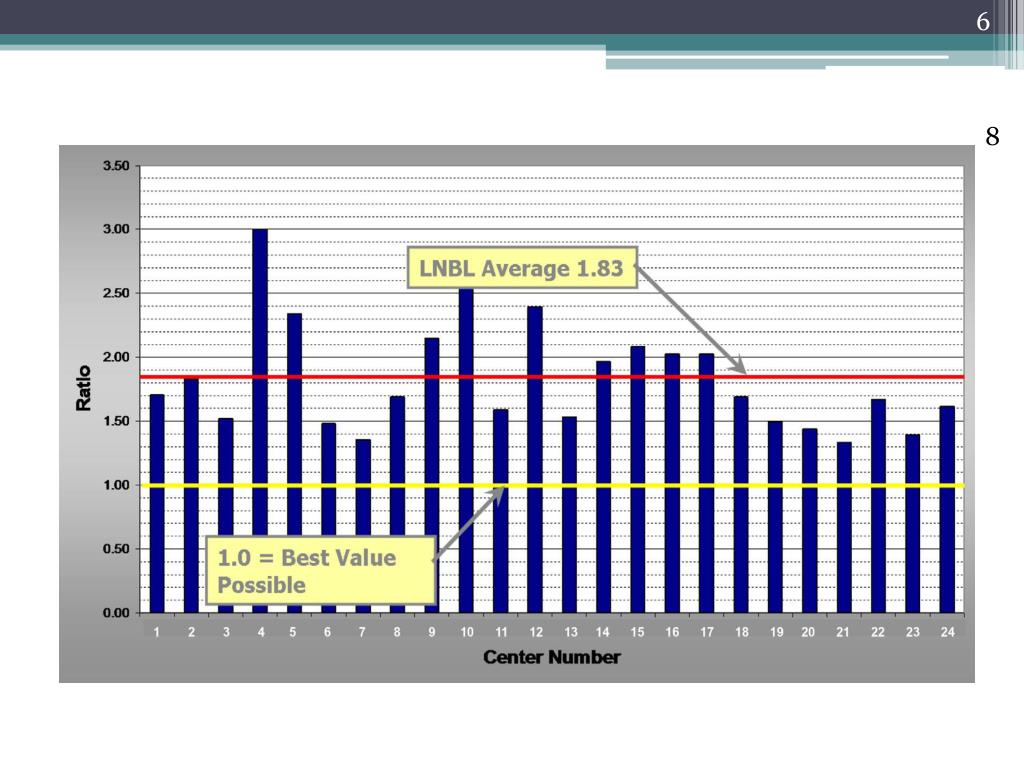Screen dimensions: 1024x768
Task: Click the number 8 beside the chart
Action: pos(992,136)
